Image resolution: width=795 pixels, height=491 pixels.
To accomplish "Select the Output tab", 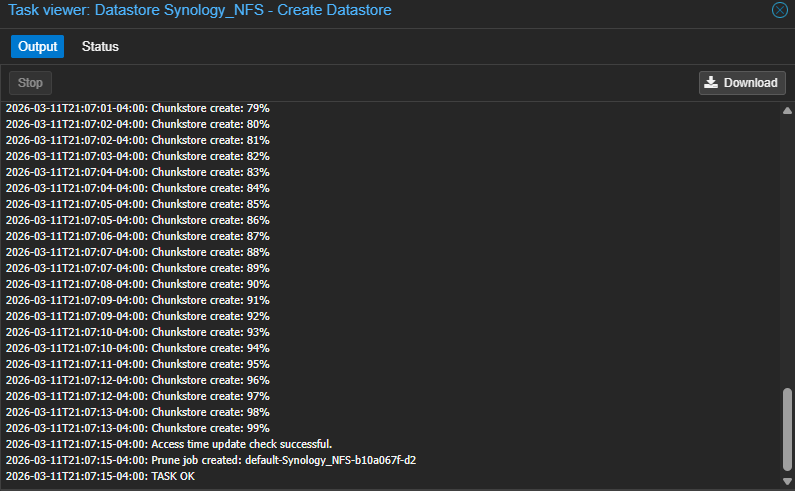I will coord(38,47).
